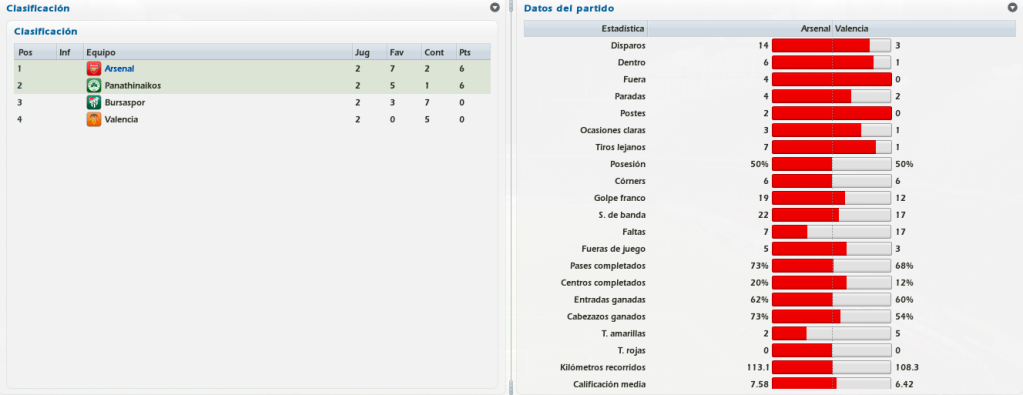Click the Posesión stat bar

coord(832,165)
